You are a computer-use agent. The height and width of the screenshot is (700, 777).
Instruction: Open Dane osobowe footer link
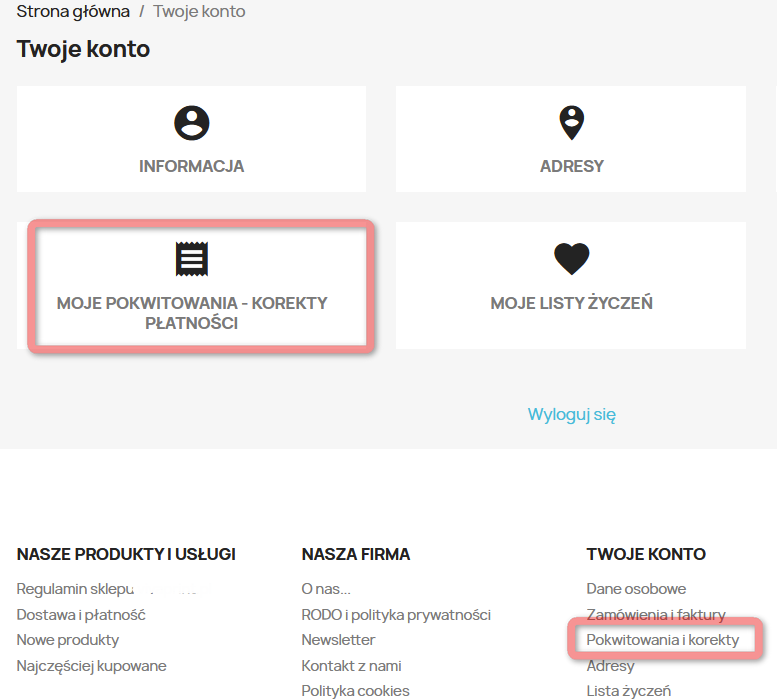pos(636,589)
